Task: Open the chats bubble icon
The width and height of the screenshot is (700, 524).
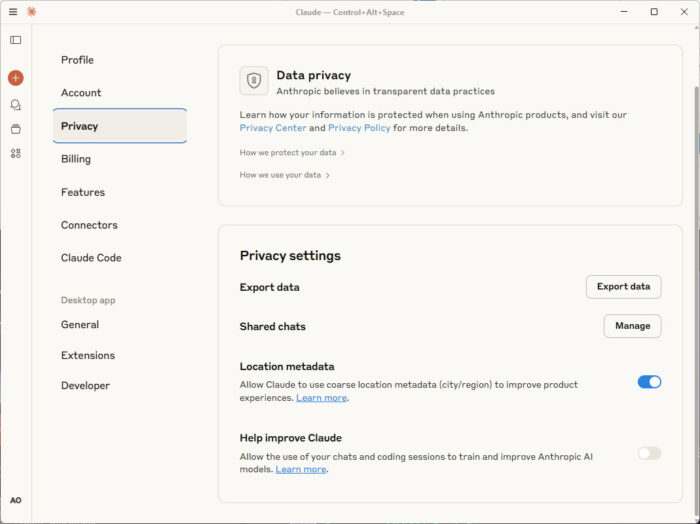Action: tap(15, 104)
